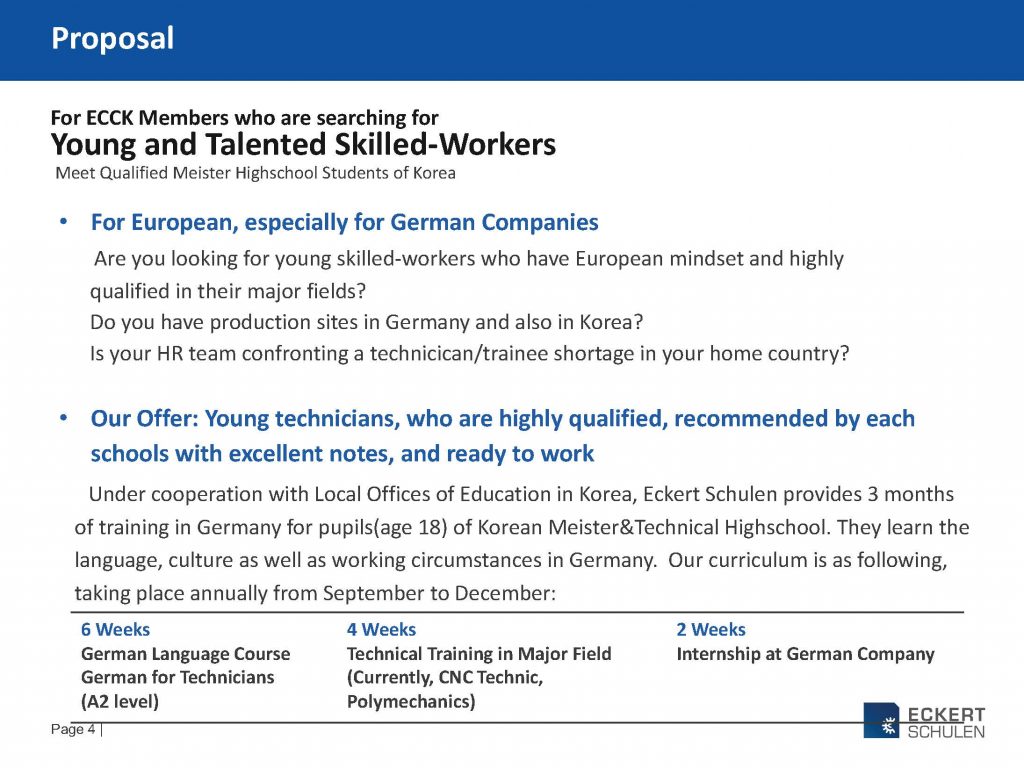1024x768 pixels.
Task: Click the '2 Weeks' column heading
Action: 711,629
